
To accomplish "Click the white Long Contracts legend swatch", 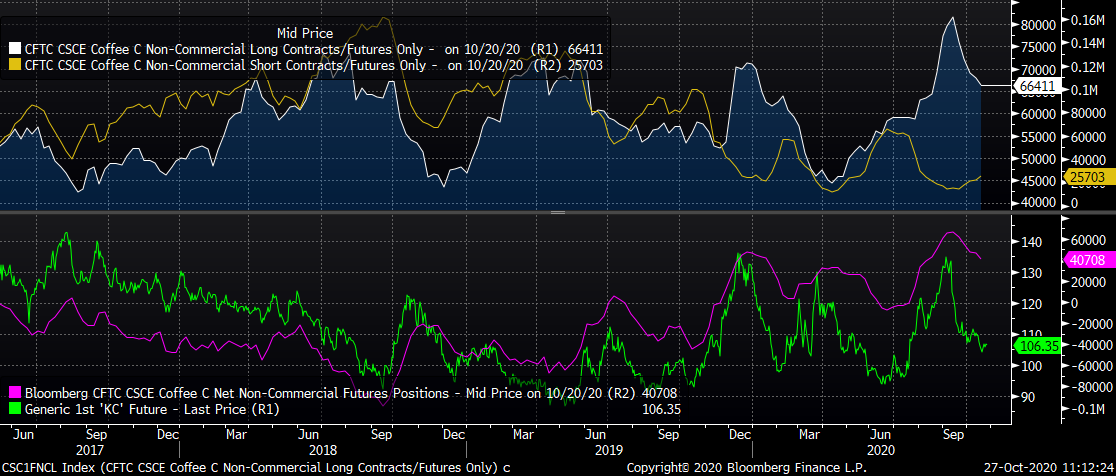I will point(14,48).
